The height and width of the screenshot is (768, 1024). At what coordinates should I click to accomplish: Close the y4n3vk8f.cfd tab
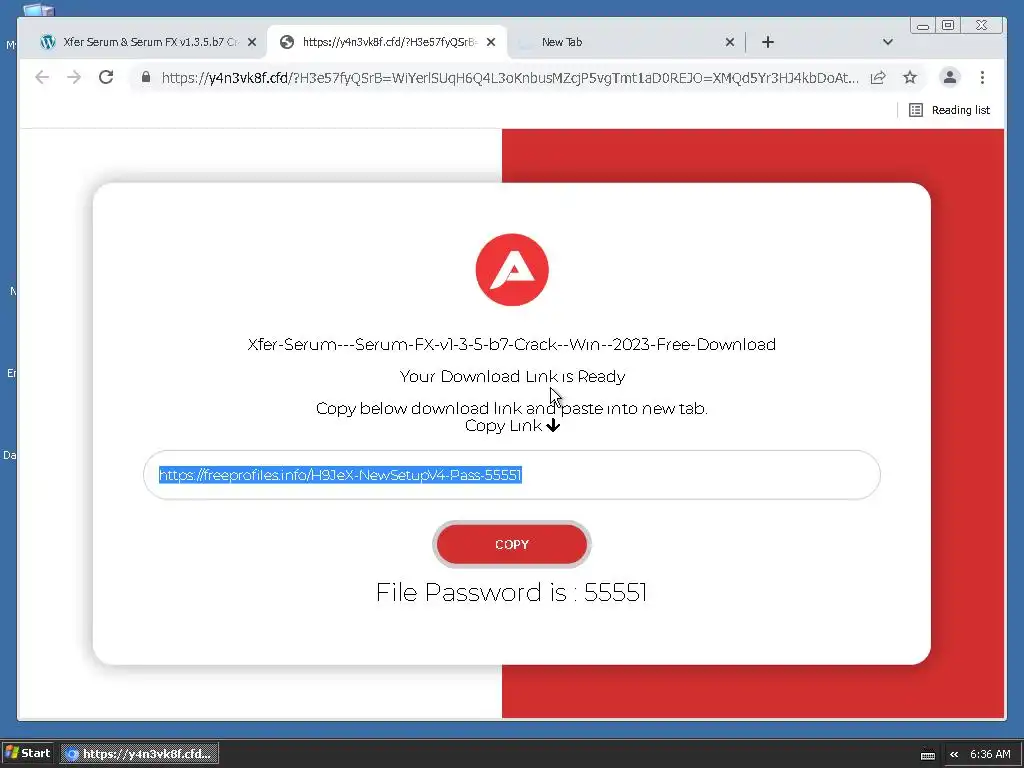pyautogui.click(x=491, y=42)
